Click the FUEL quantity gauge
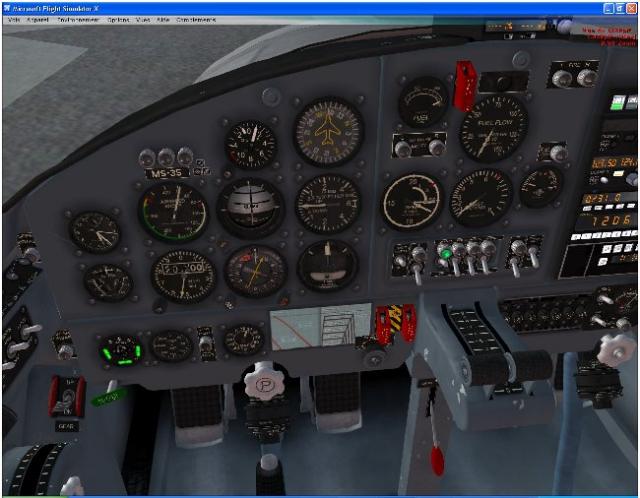 coord(423,102)
